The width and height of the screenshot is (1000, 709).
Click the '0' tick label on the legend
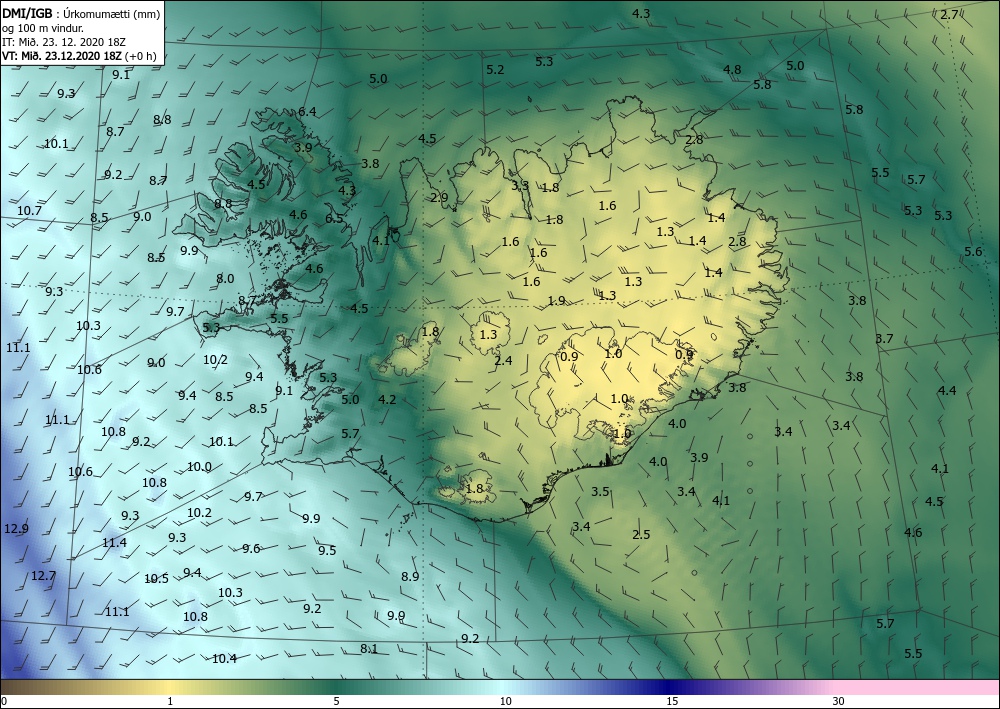point(4,701)
